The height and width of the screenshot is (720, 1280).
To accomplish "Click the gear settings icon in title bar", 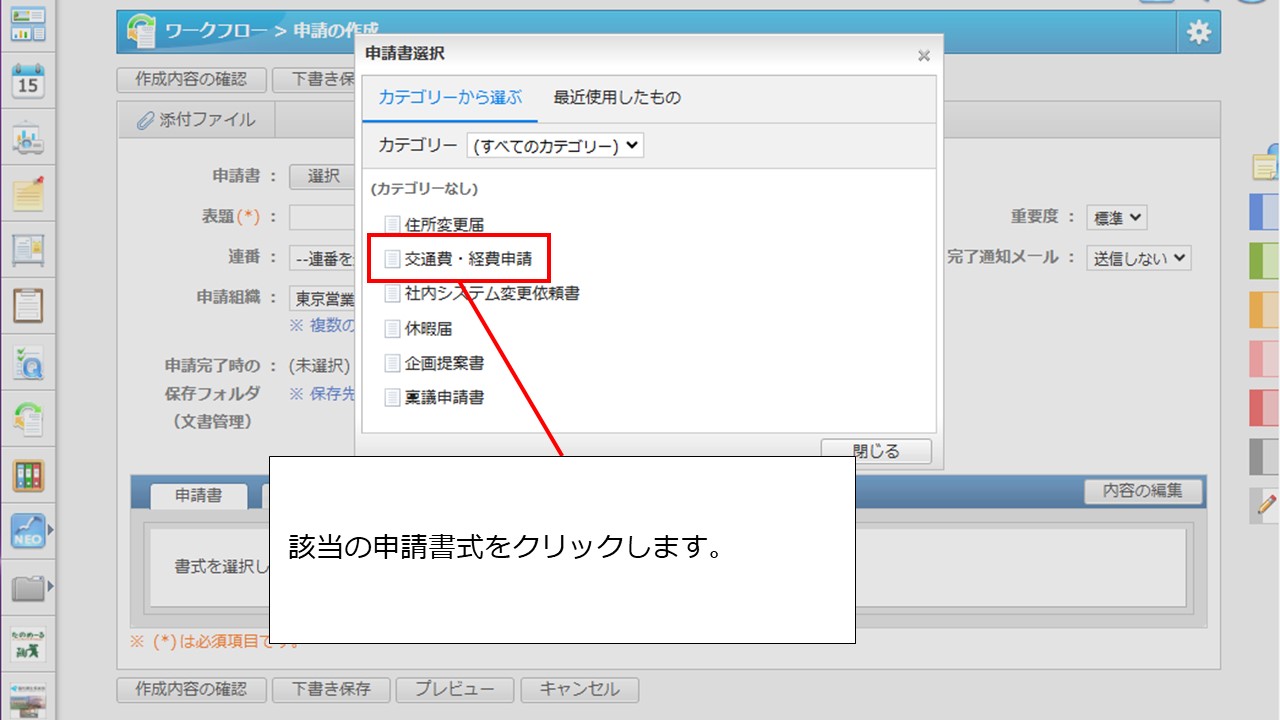I will coord(1198,31).
